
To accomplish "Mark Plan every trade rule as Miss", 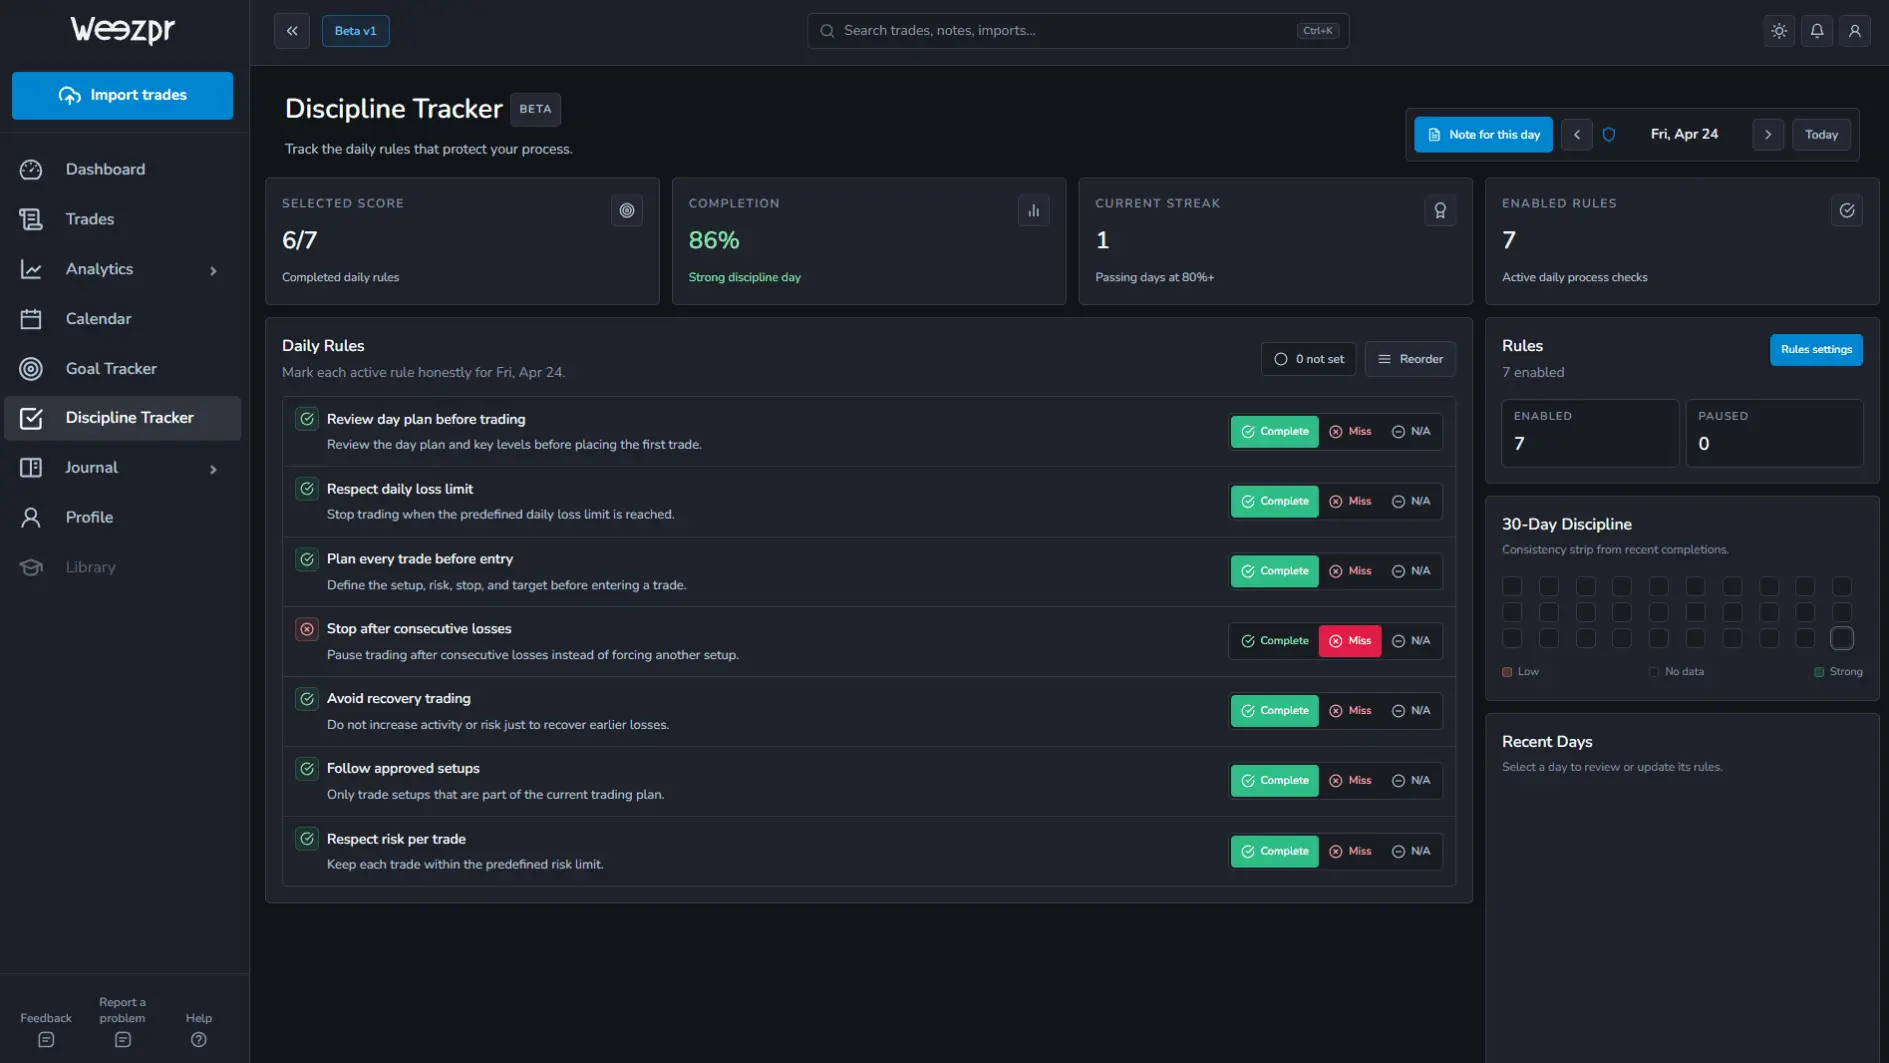I will tap(1350, 571).
